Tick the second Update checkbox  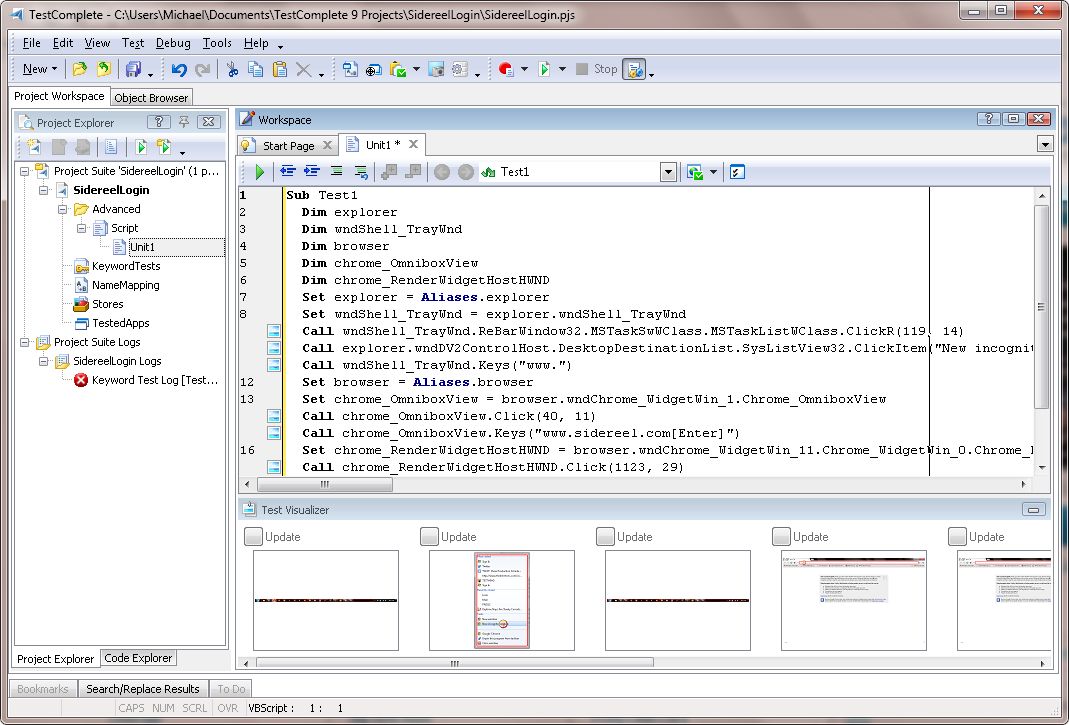[x=429, y=537]
